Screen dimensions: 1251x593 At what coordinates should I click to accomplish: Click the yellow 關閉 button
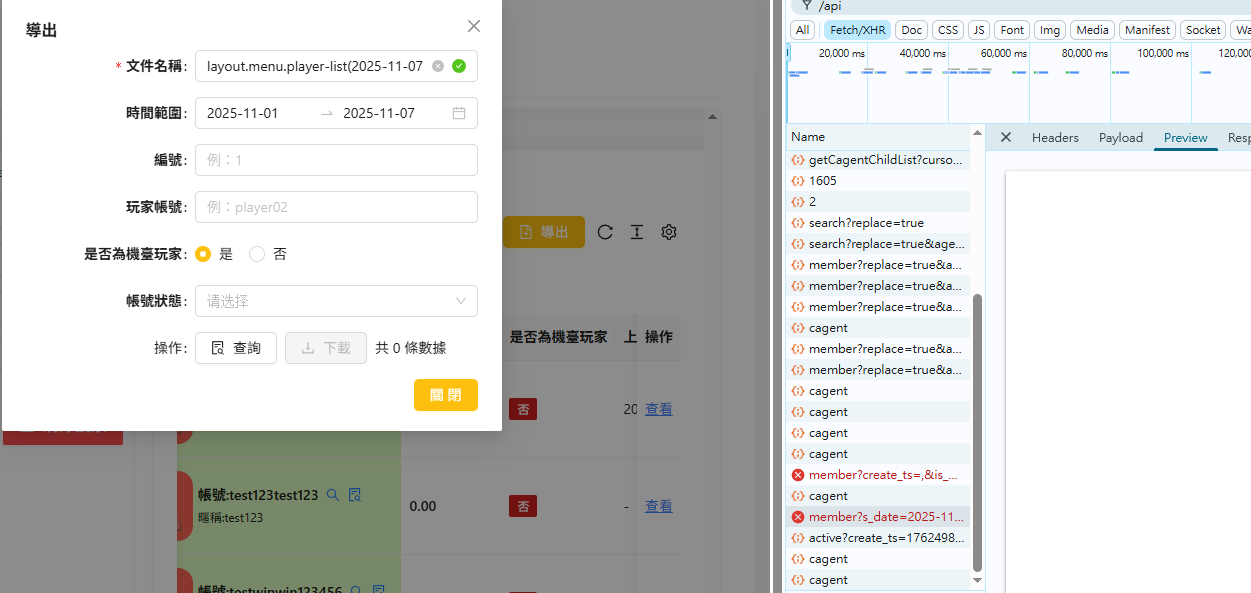(x=446, y=395)
